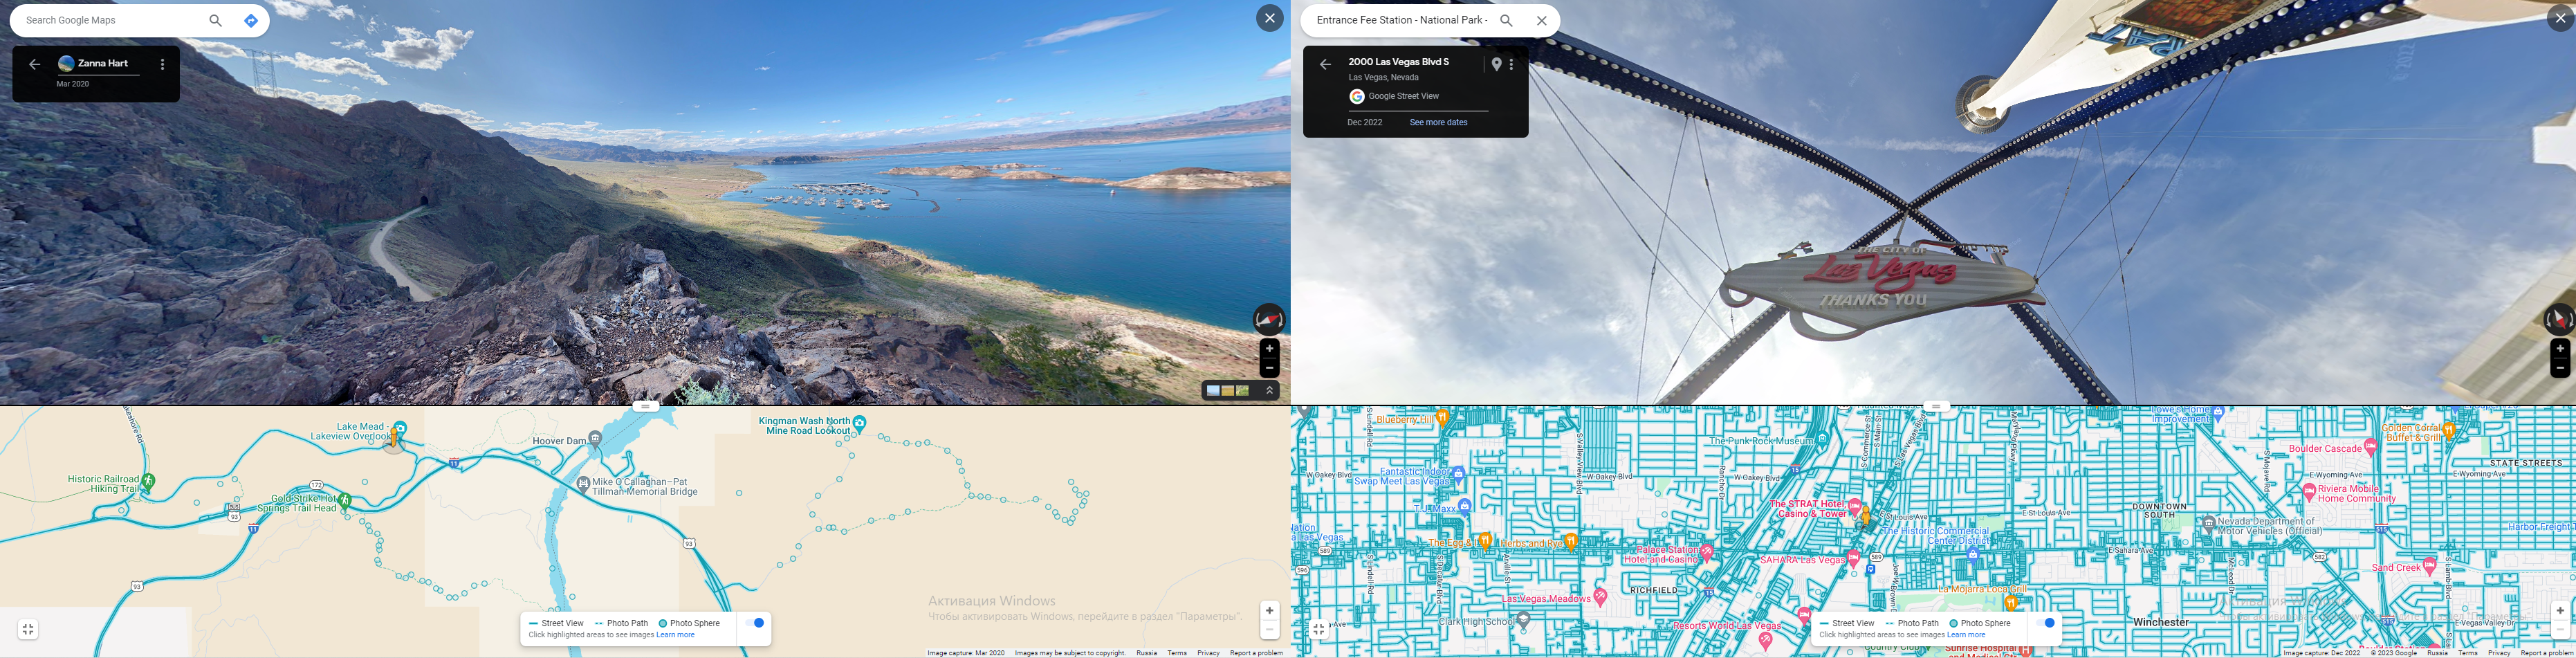Zoom in on the Lake Mead panorama
Image resolution: width=2576 pixels, height=658 pixels.
coord(1269,349)
